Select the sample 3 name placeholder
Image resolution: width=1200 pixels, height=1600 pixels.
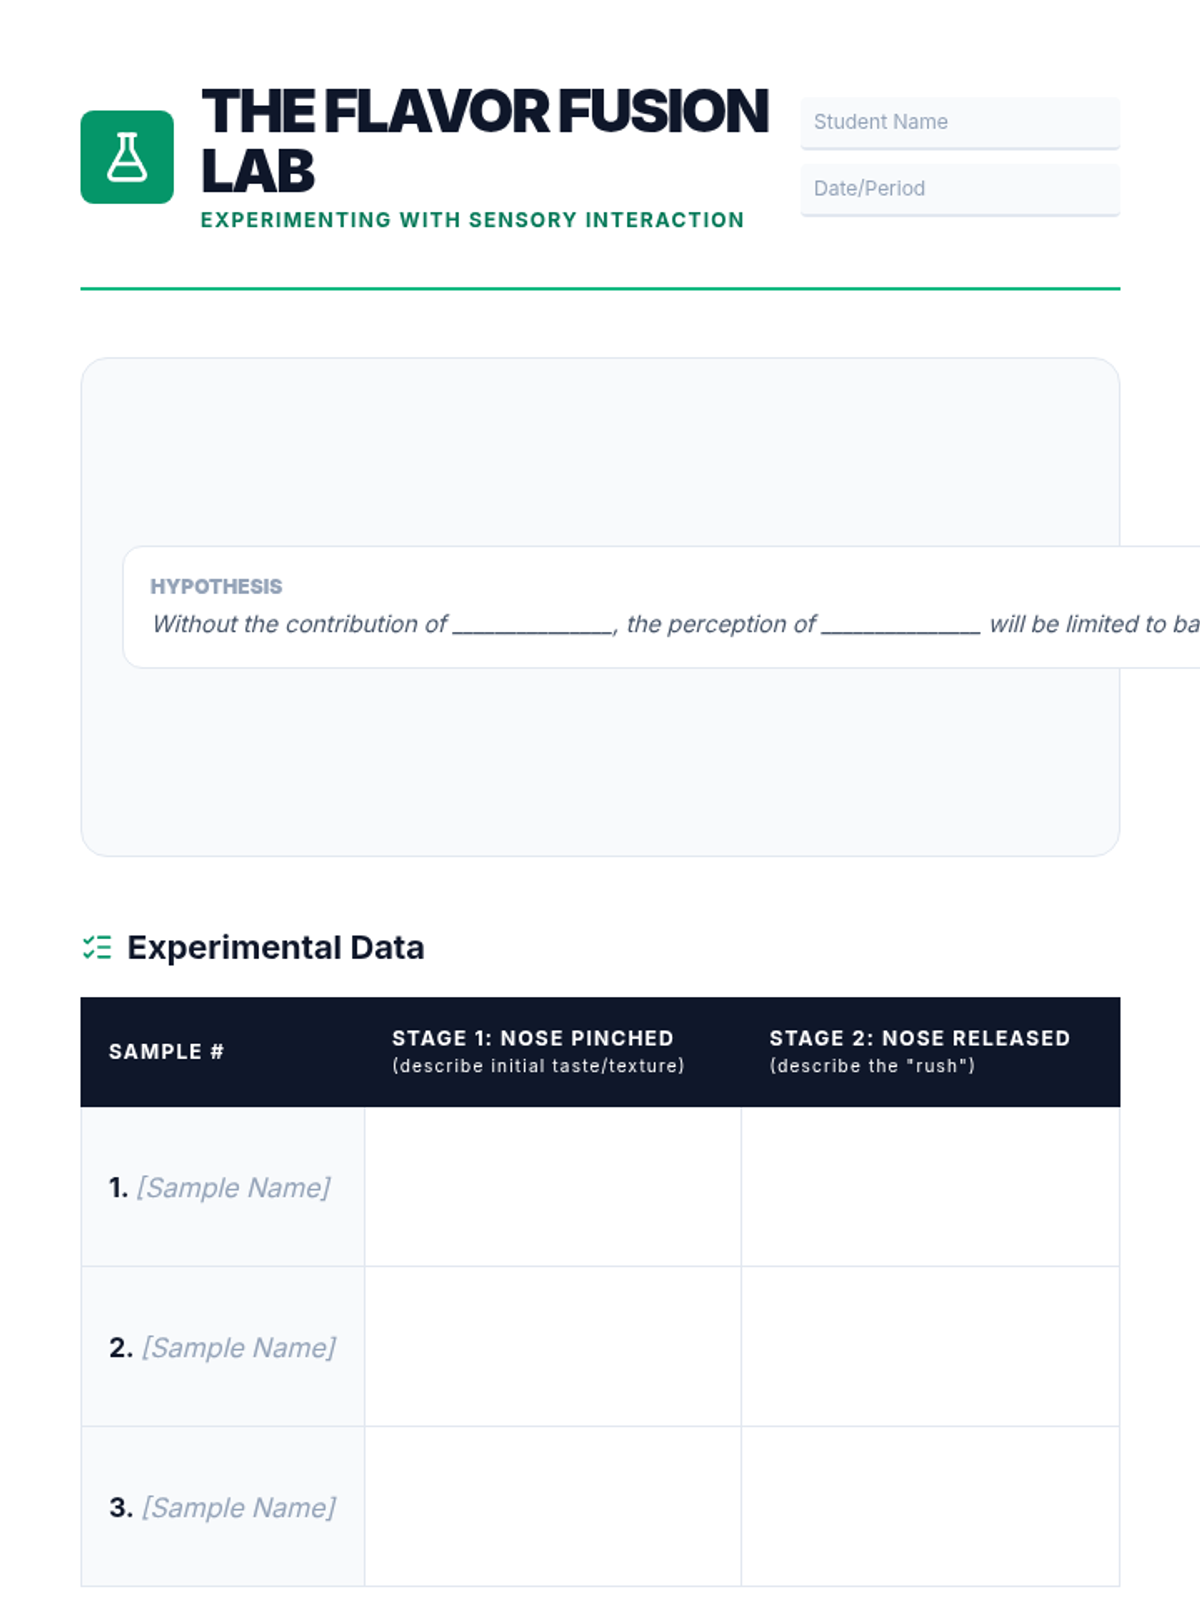point(238,1507)
